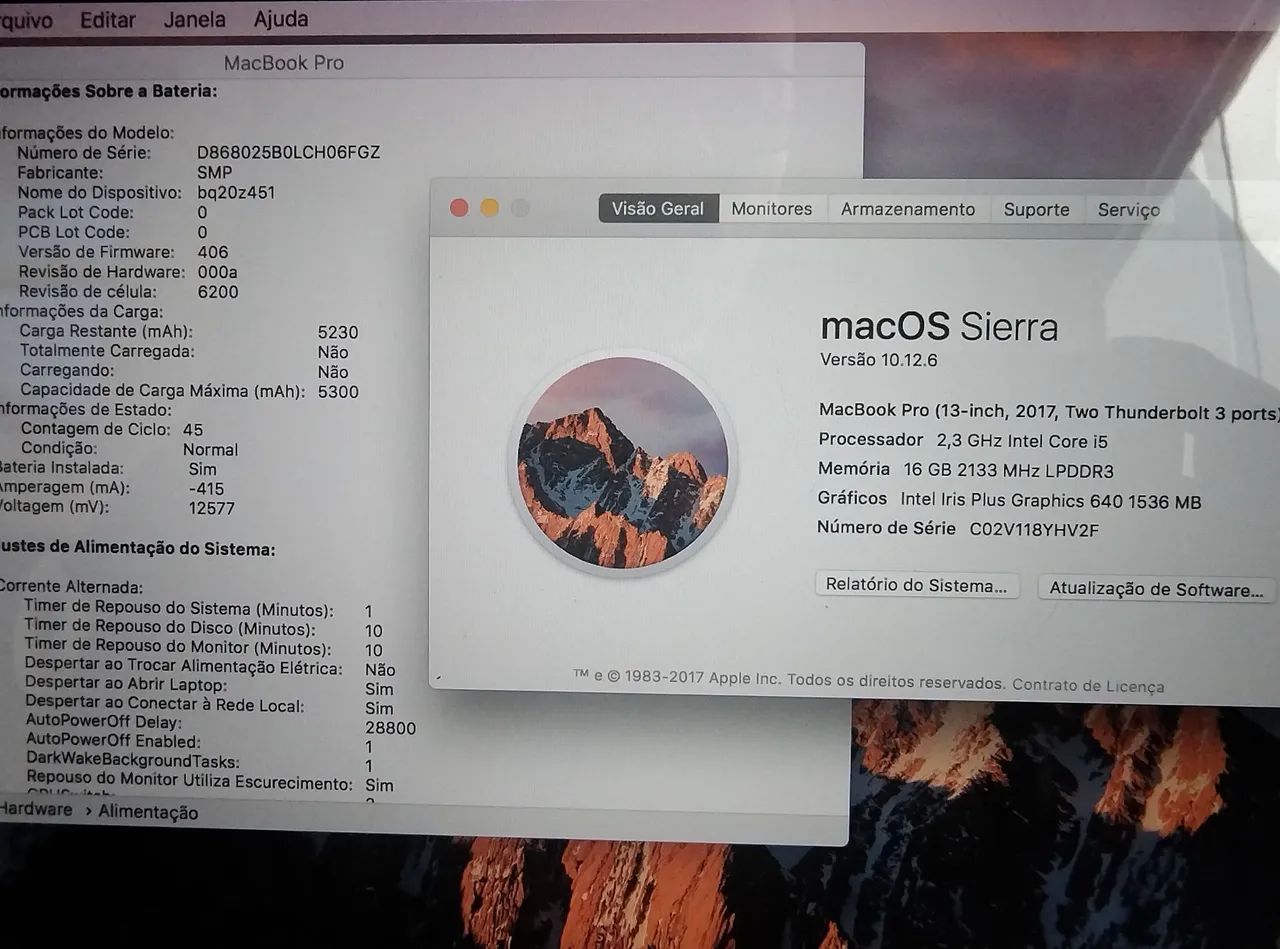Click the Capacidade de Carga Máxima value 5300
The image size is (1280, 949).
click(x=338, y=391)
